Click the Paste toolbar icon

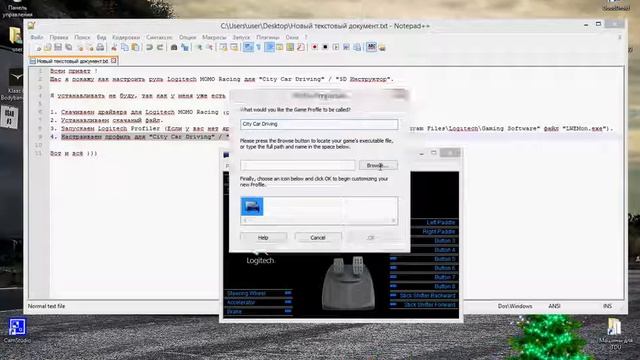point(135,48)
